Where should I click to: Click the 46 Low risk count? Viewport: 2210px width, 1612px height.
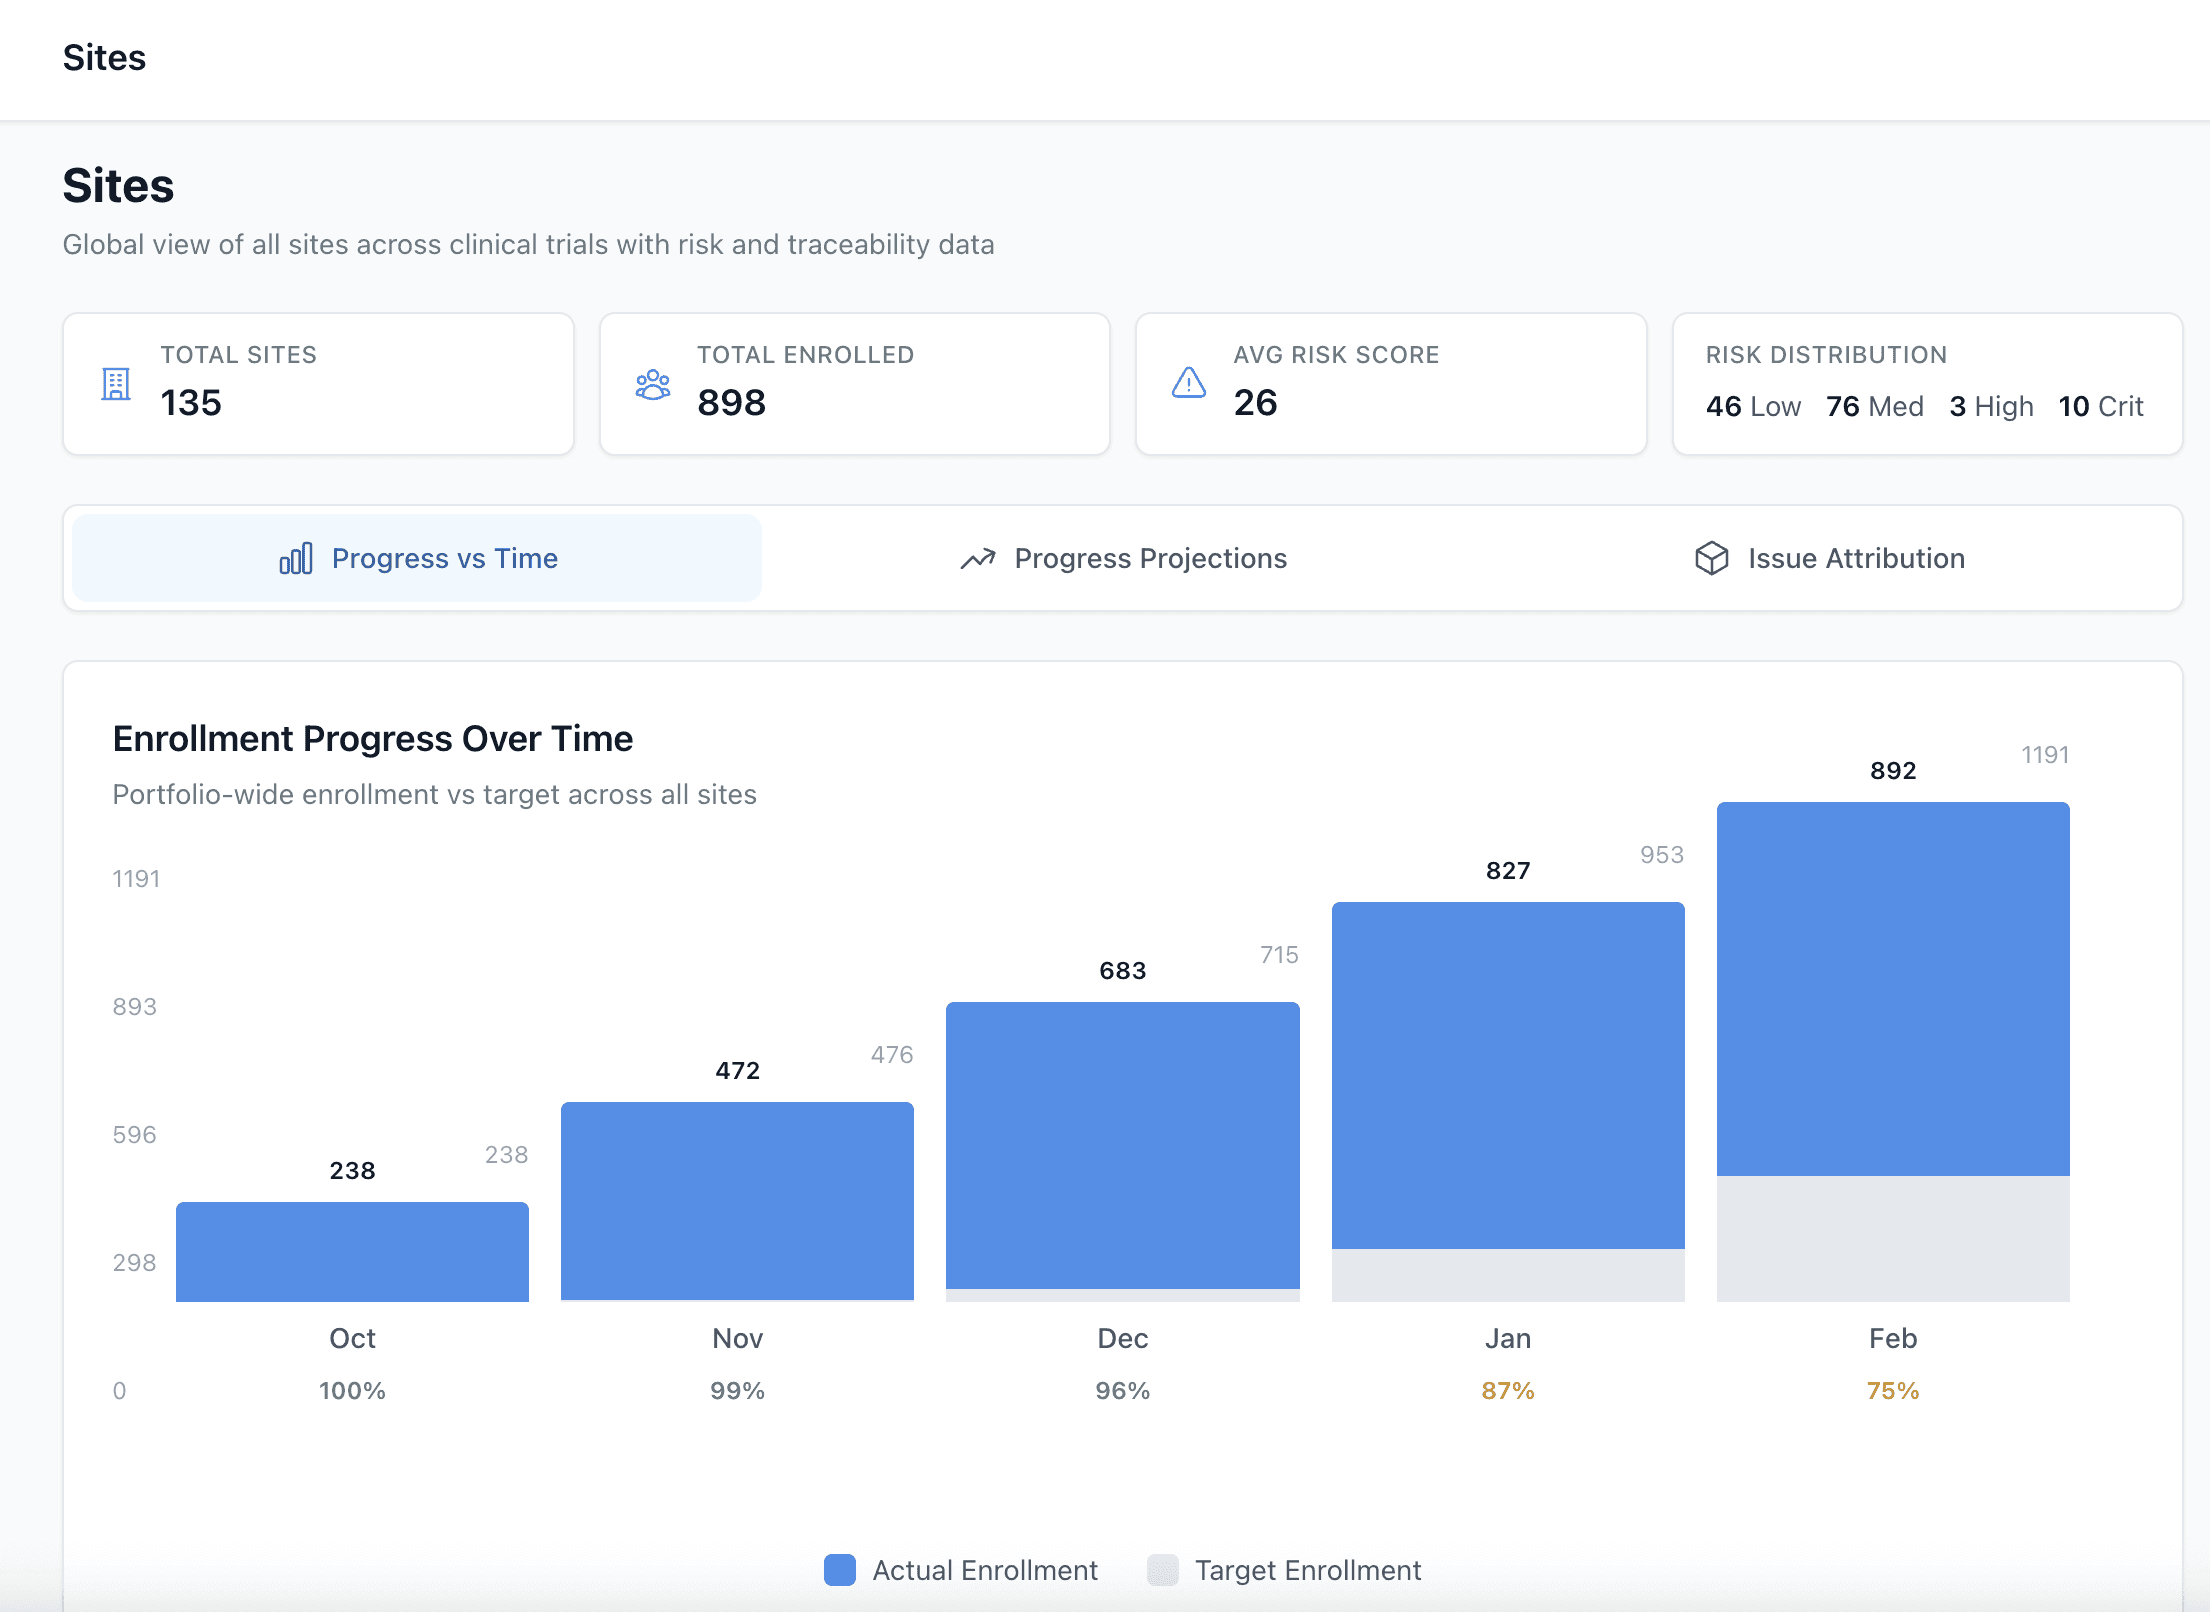(1752, 407)
